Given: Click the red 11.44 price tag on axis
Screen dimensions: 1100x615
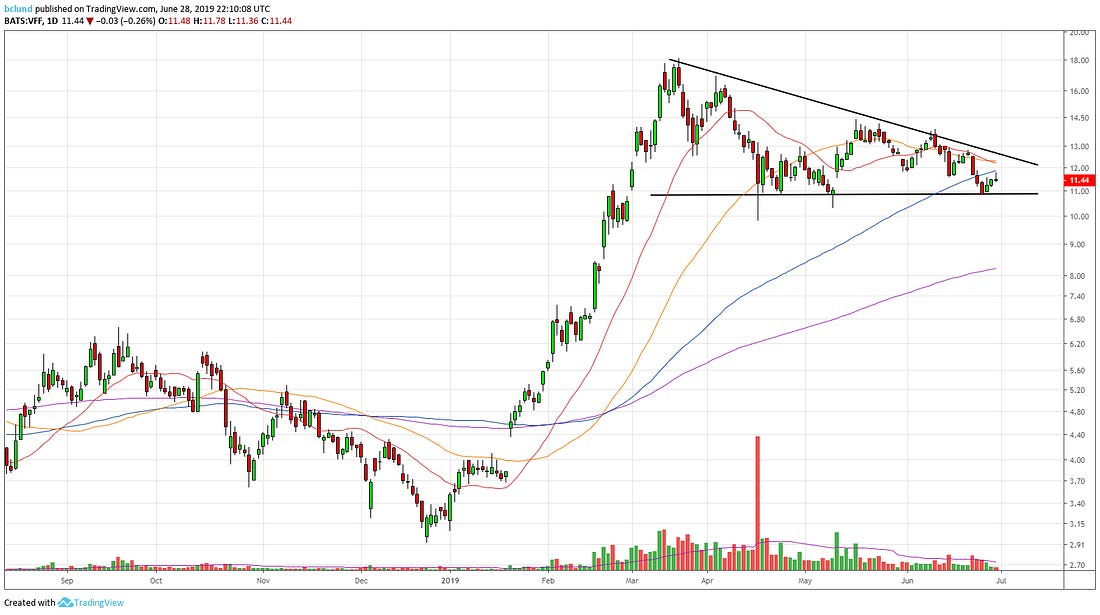Looking at the screenshot, I should 1078,180.
